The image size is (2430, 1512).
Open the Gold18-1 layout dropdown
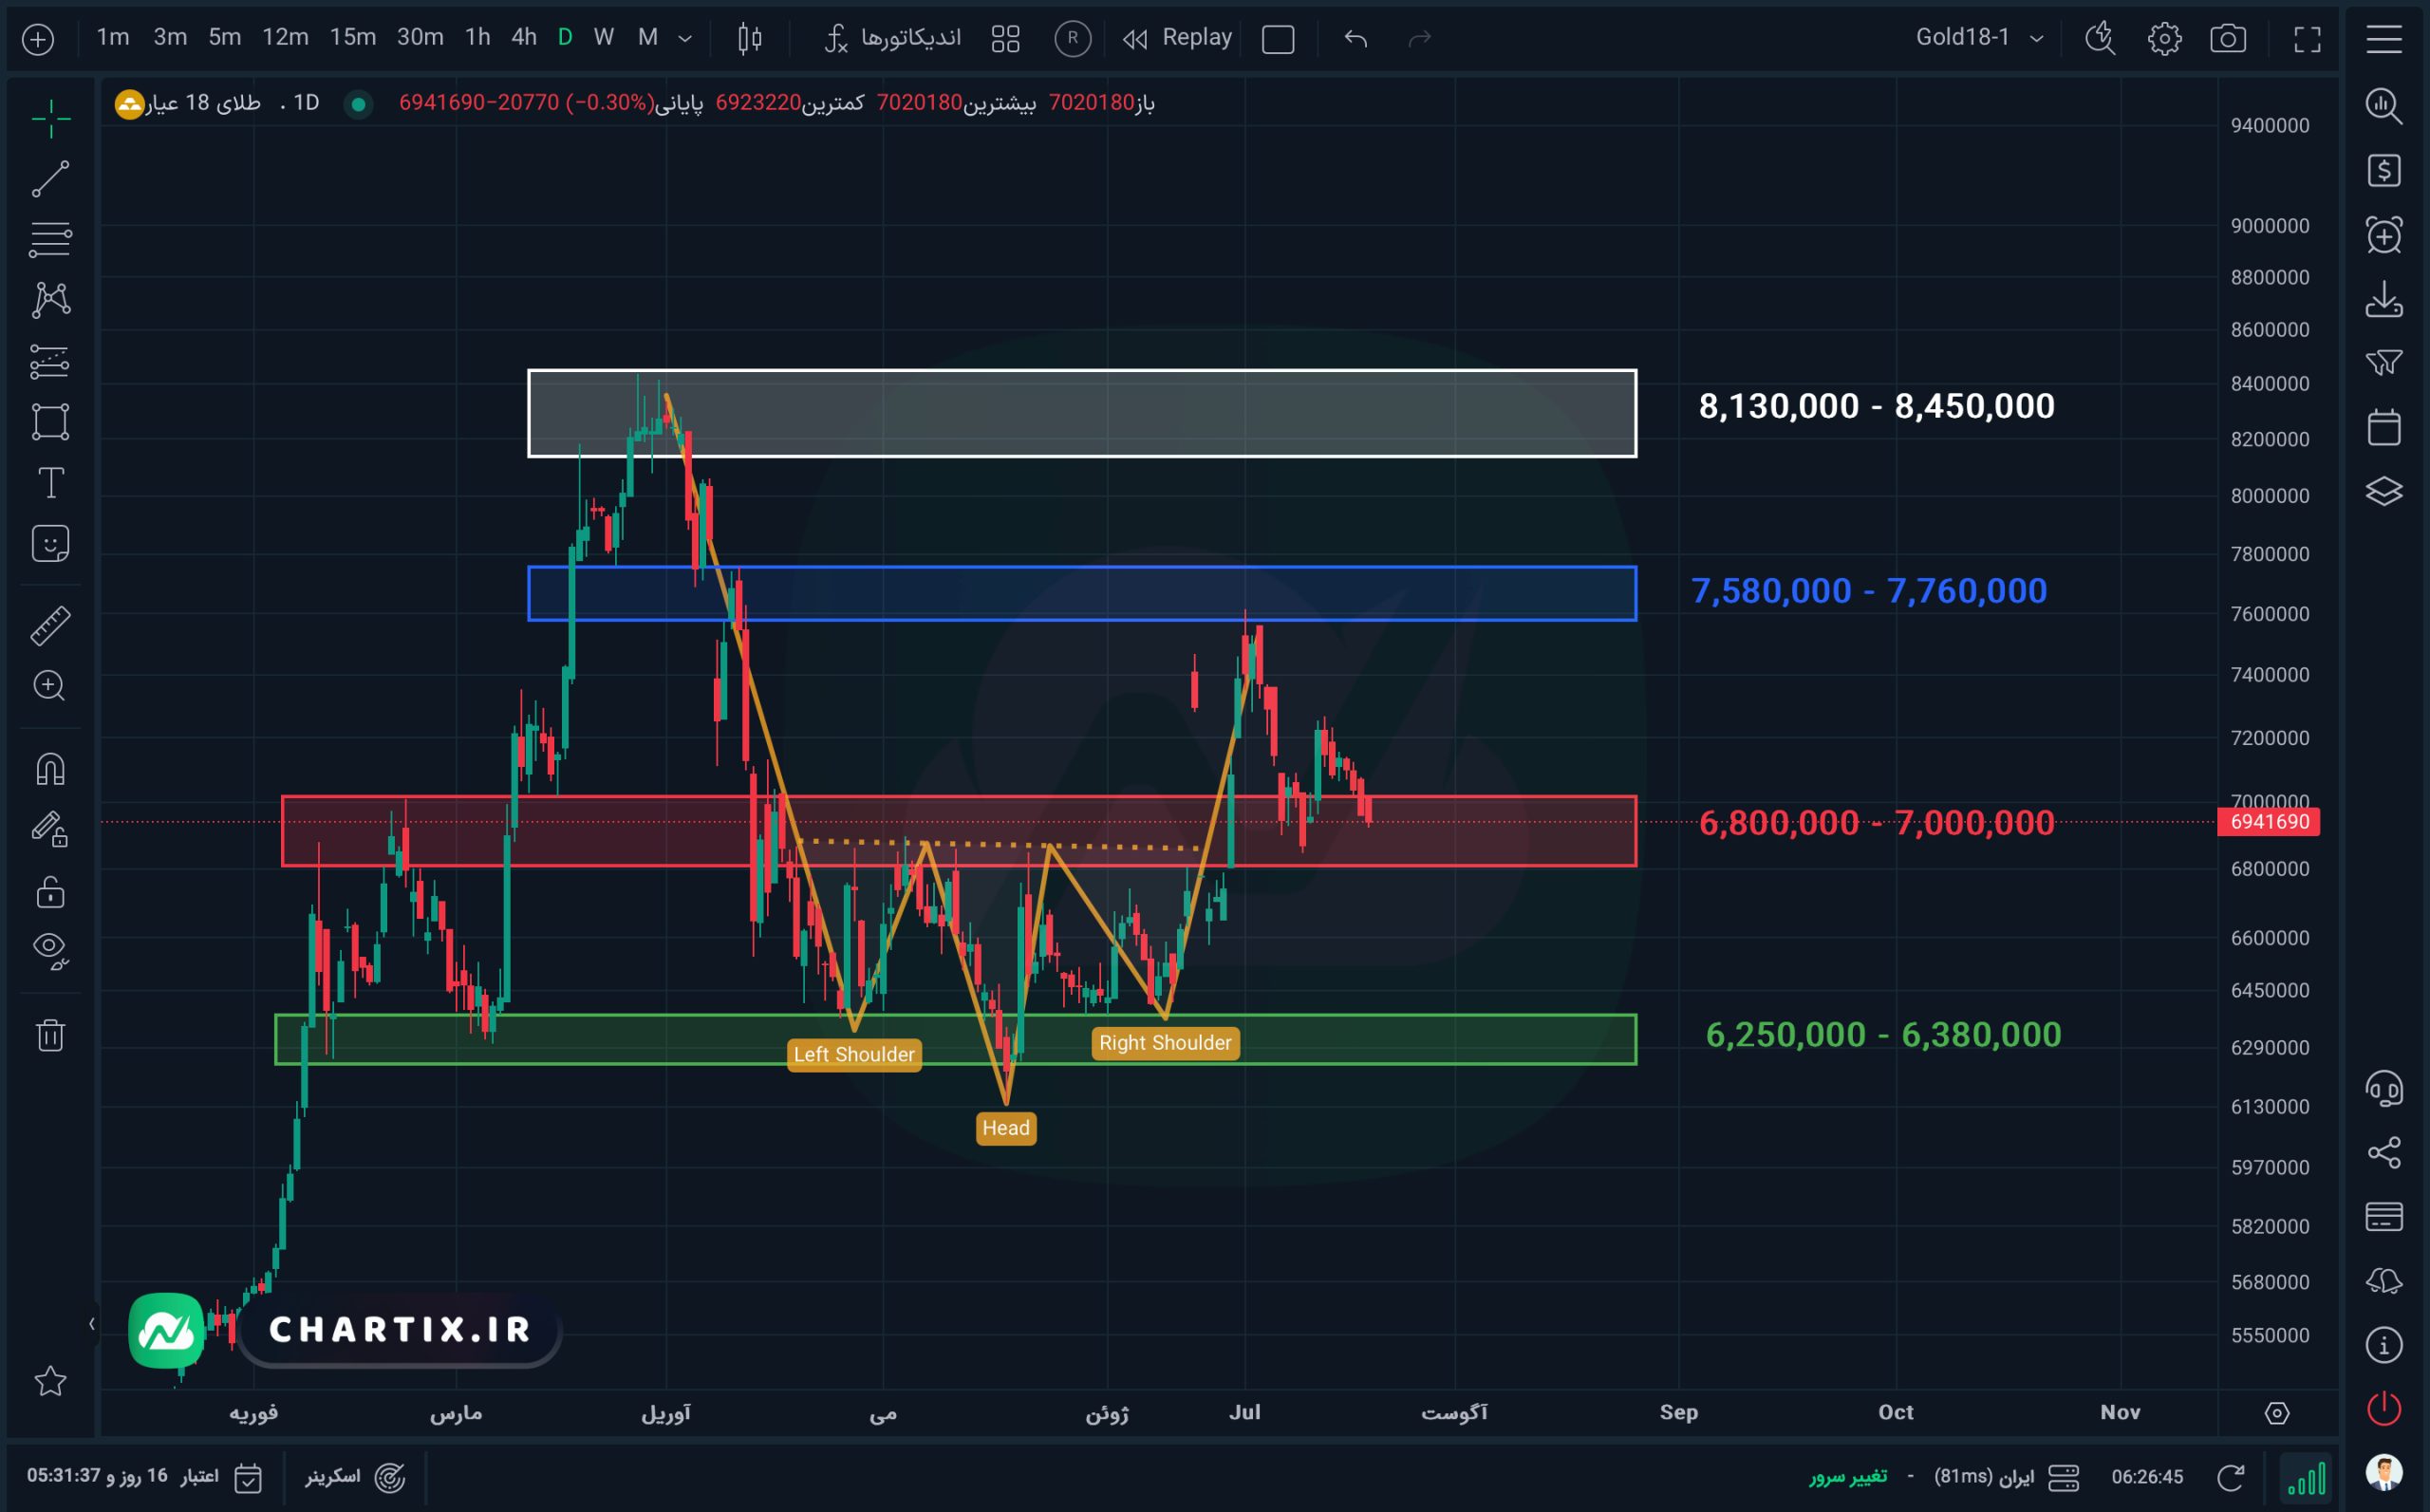1979,38
